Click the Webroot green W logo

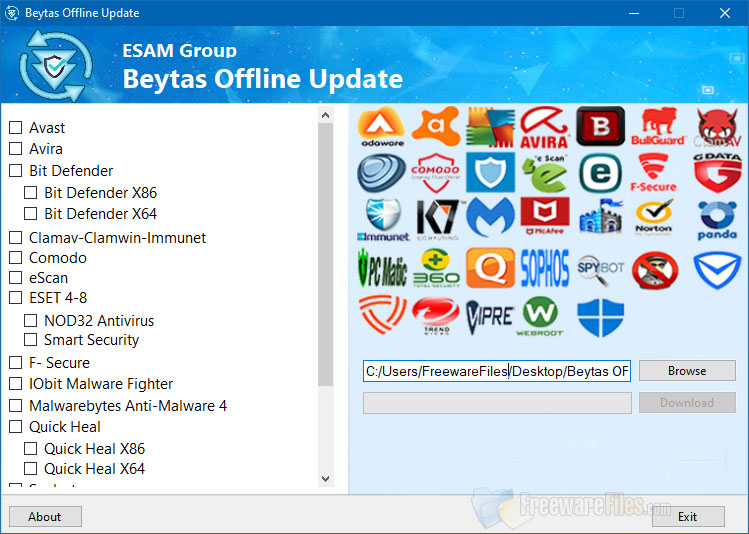540,316
